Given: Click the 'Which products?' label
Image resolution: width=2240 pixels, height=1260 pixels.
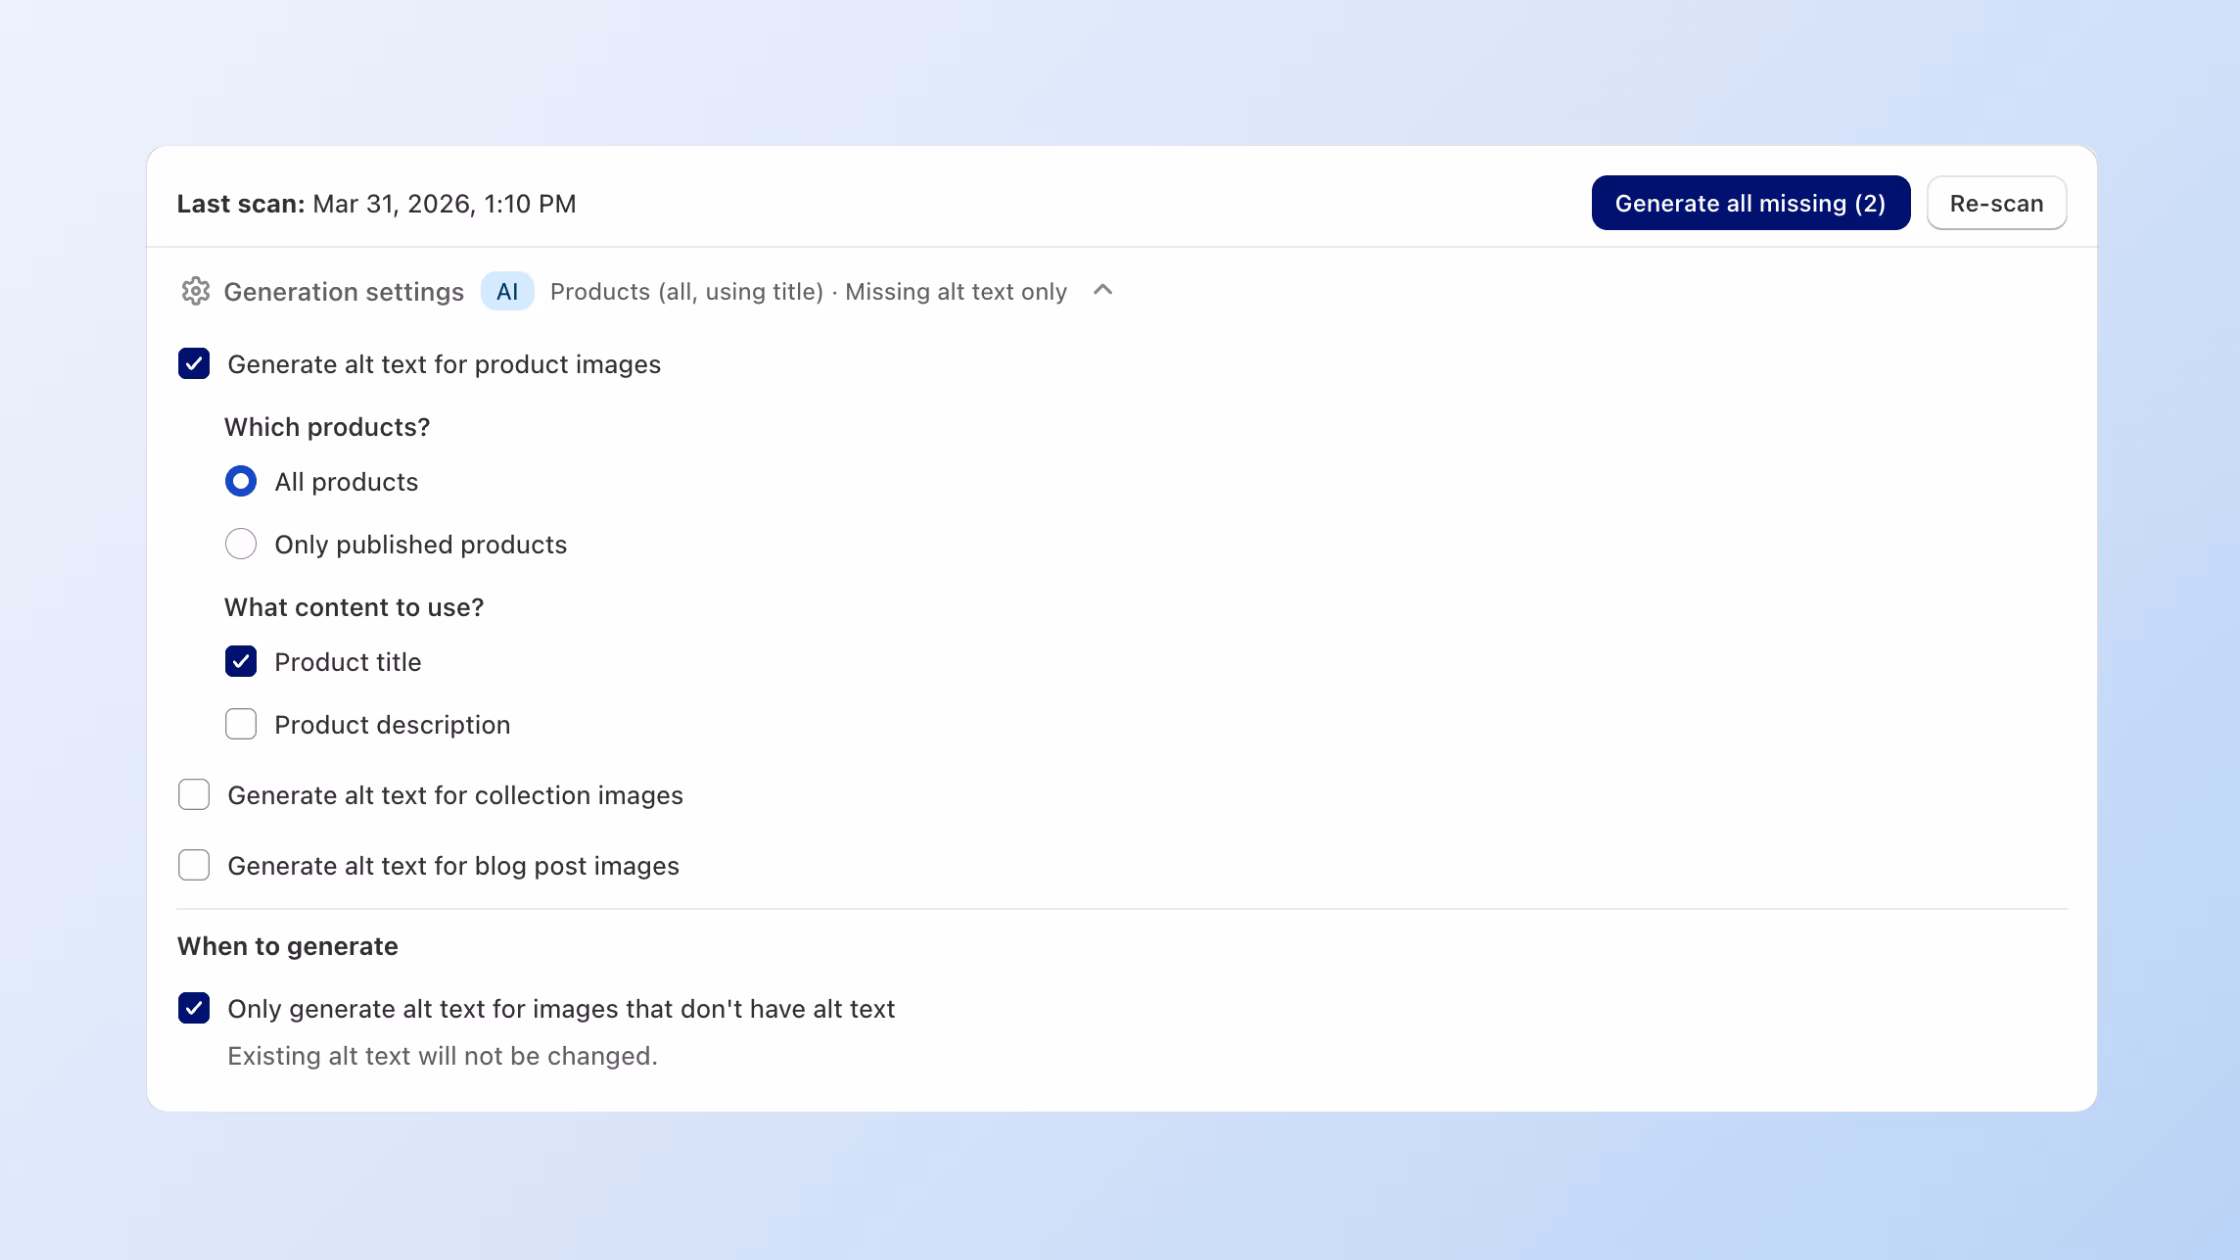Looking at the screenshot, I should point(327,427).
